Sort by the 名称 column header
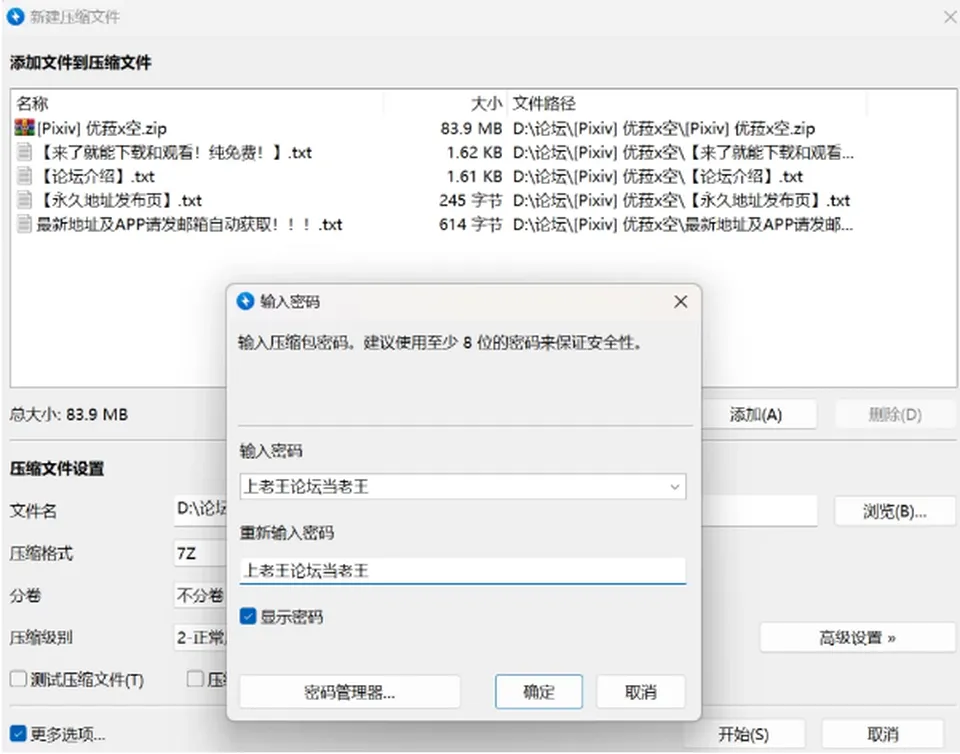The height and width of the screenshot is (754, 960). [32, 103]
